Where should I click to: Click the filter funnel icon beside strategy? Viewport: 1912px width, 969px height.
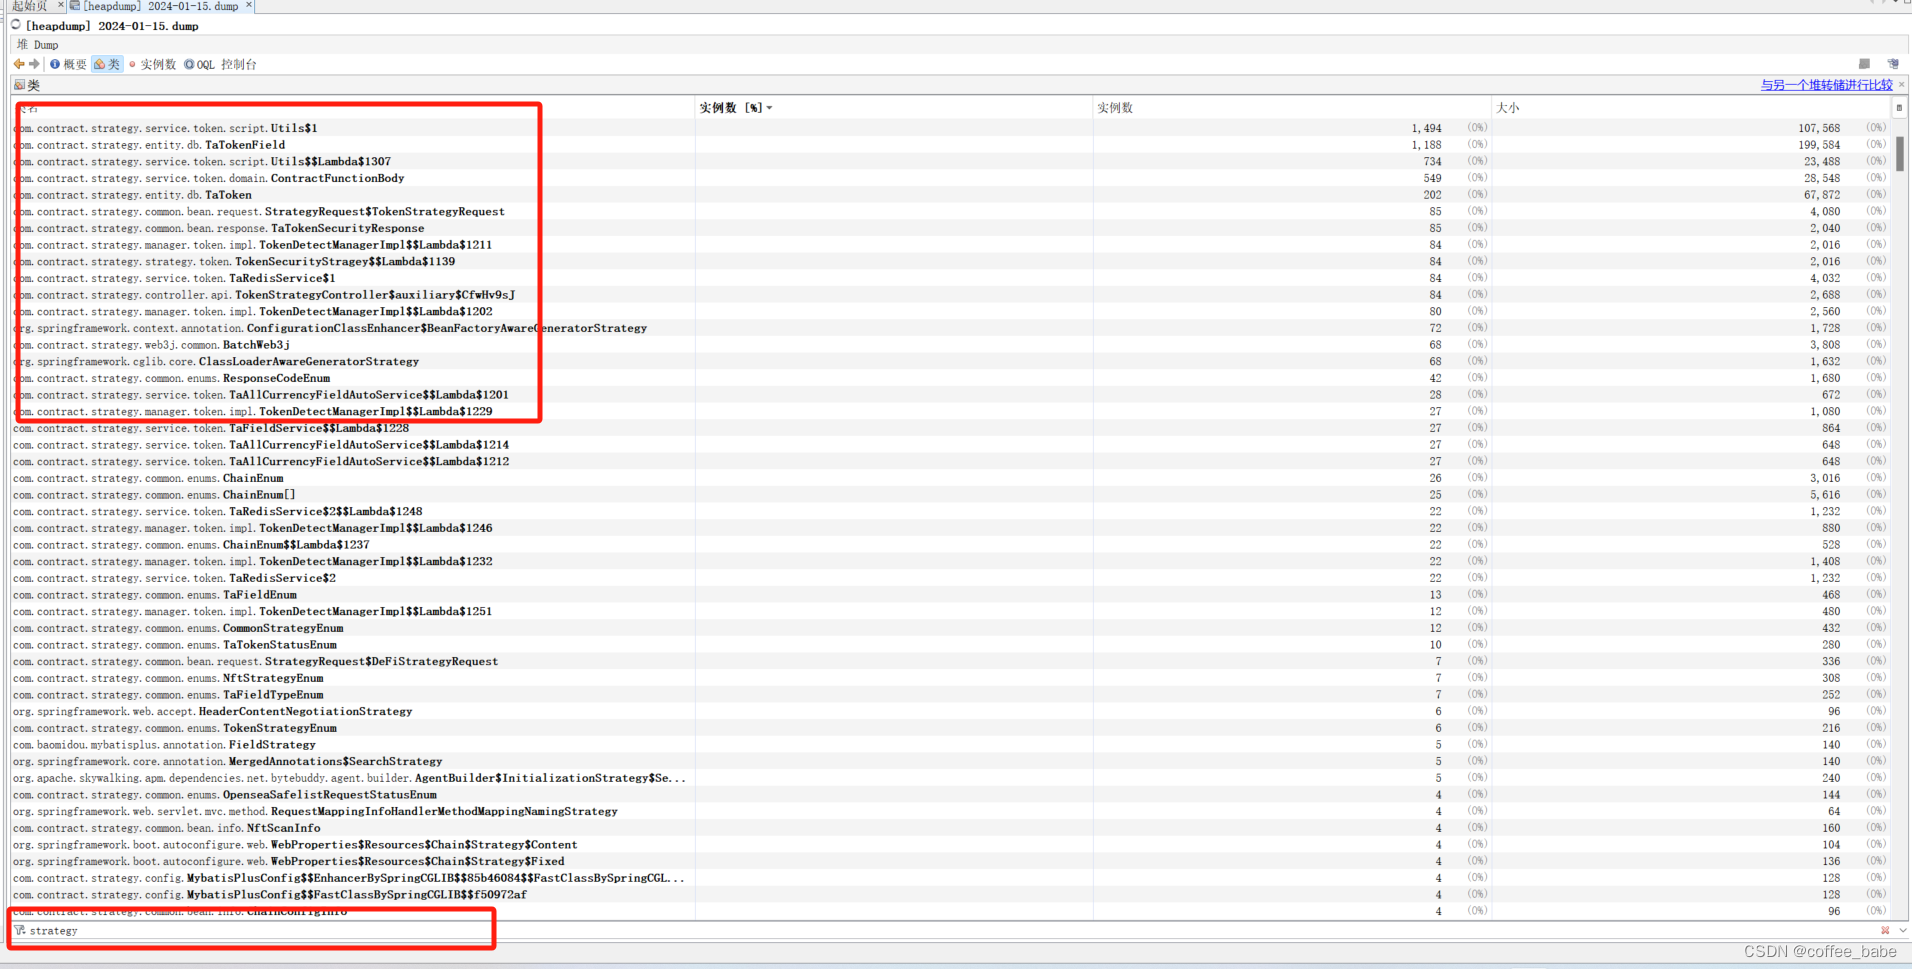pos(19,930)
